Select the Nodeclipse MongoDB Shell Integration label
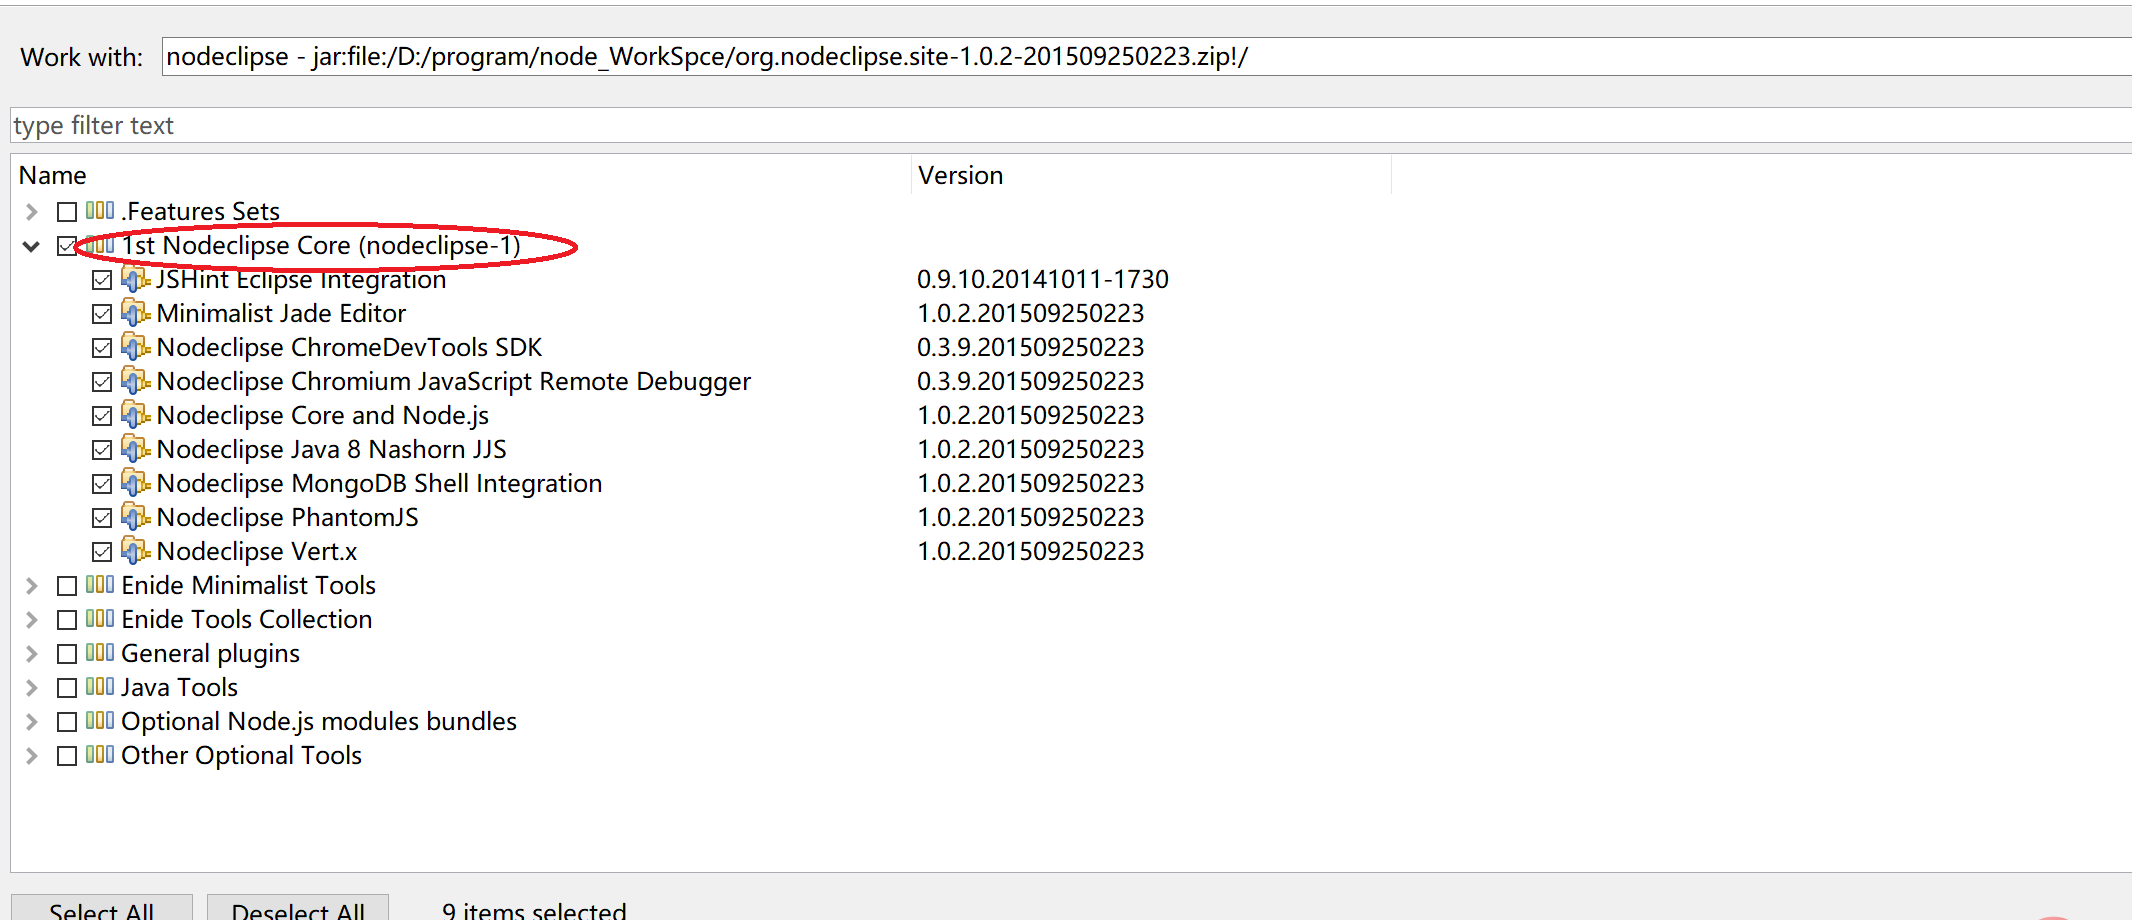This screenshot has height=920, width=2132. 379,483
